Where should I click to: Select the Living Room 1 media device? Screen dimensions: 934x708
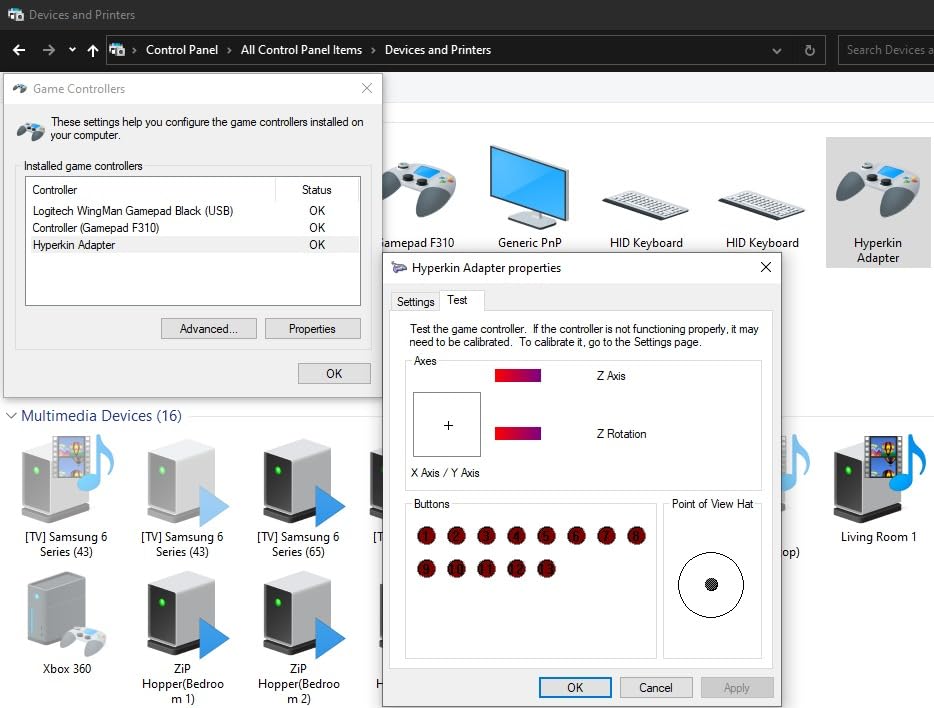coord(879,479)
